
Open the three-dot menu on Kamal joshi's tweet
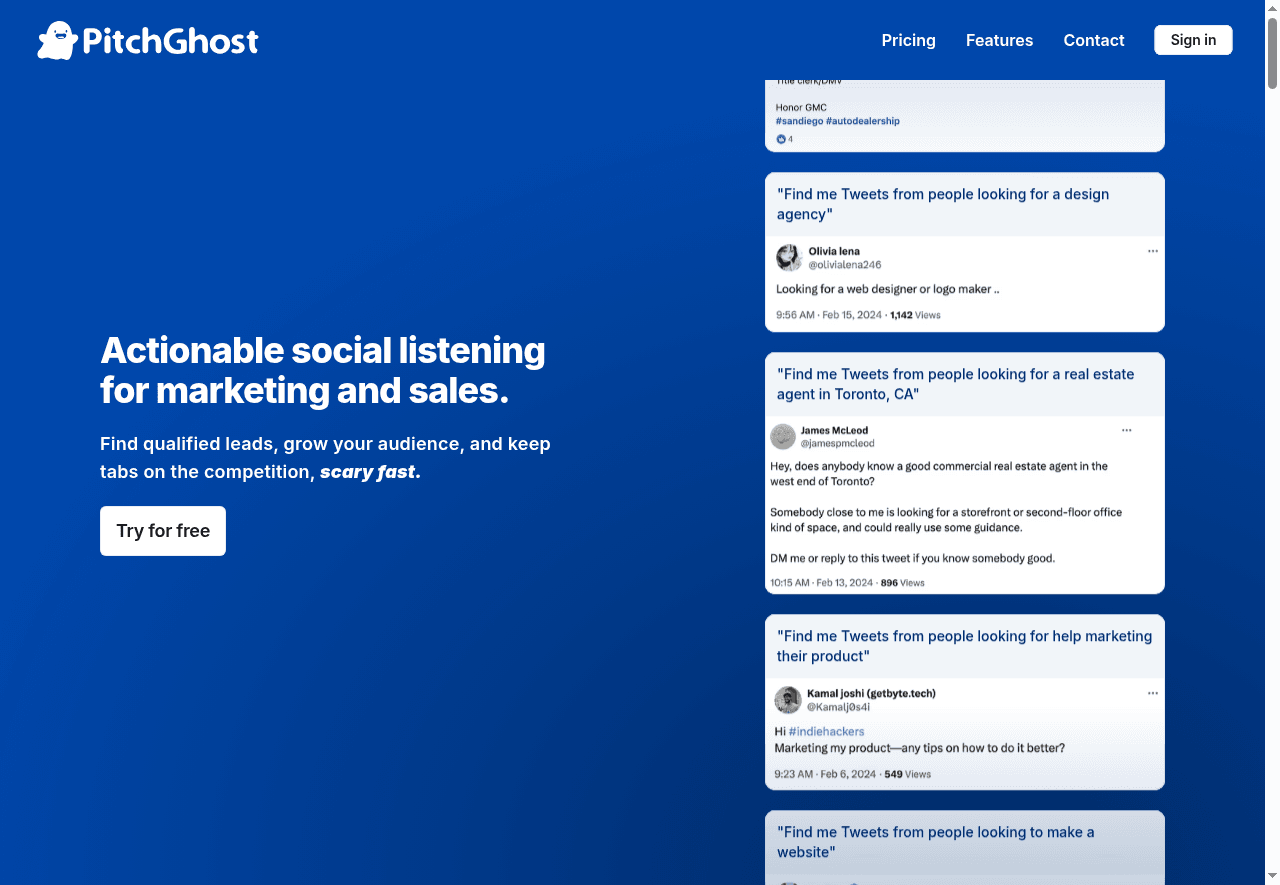point(1152,693)
